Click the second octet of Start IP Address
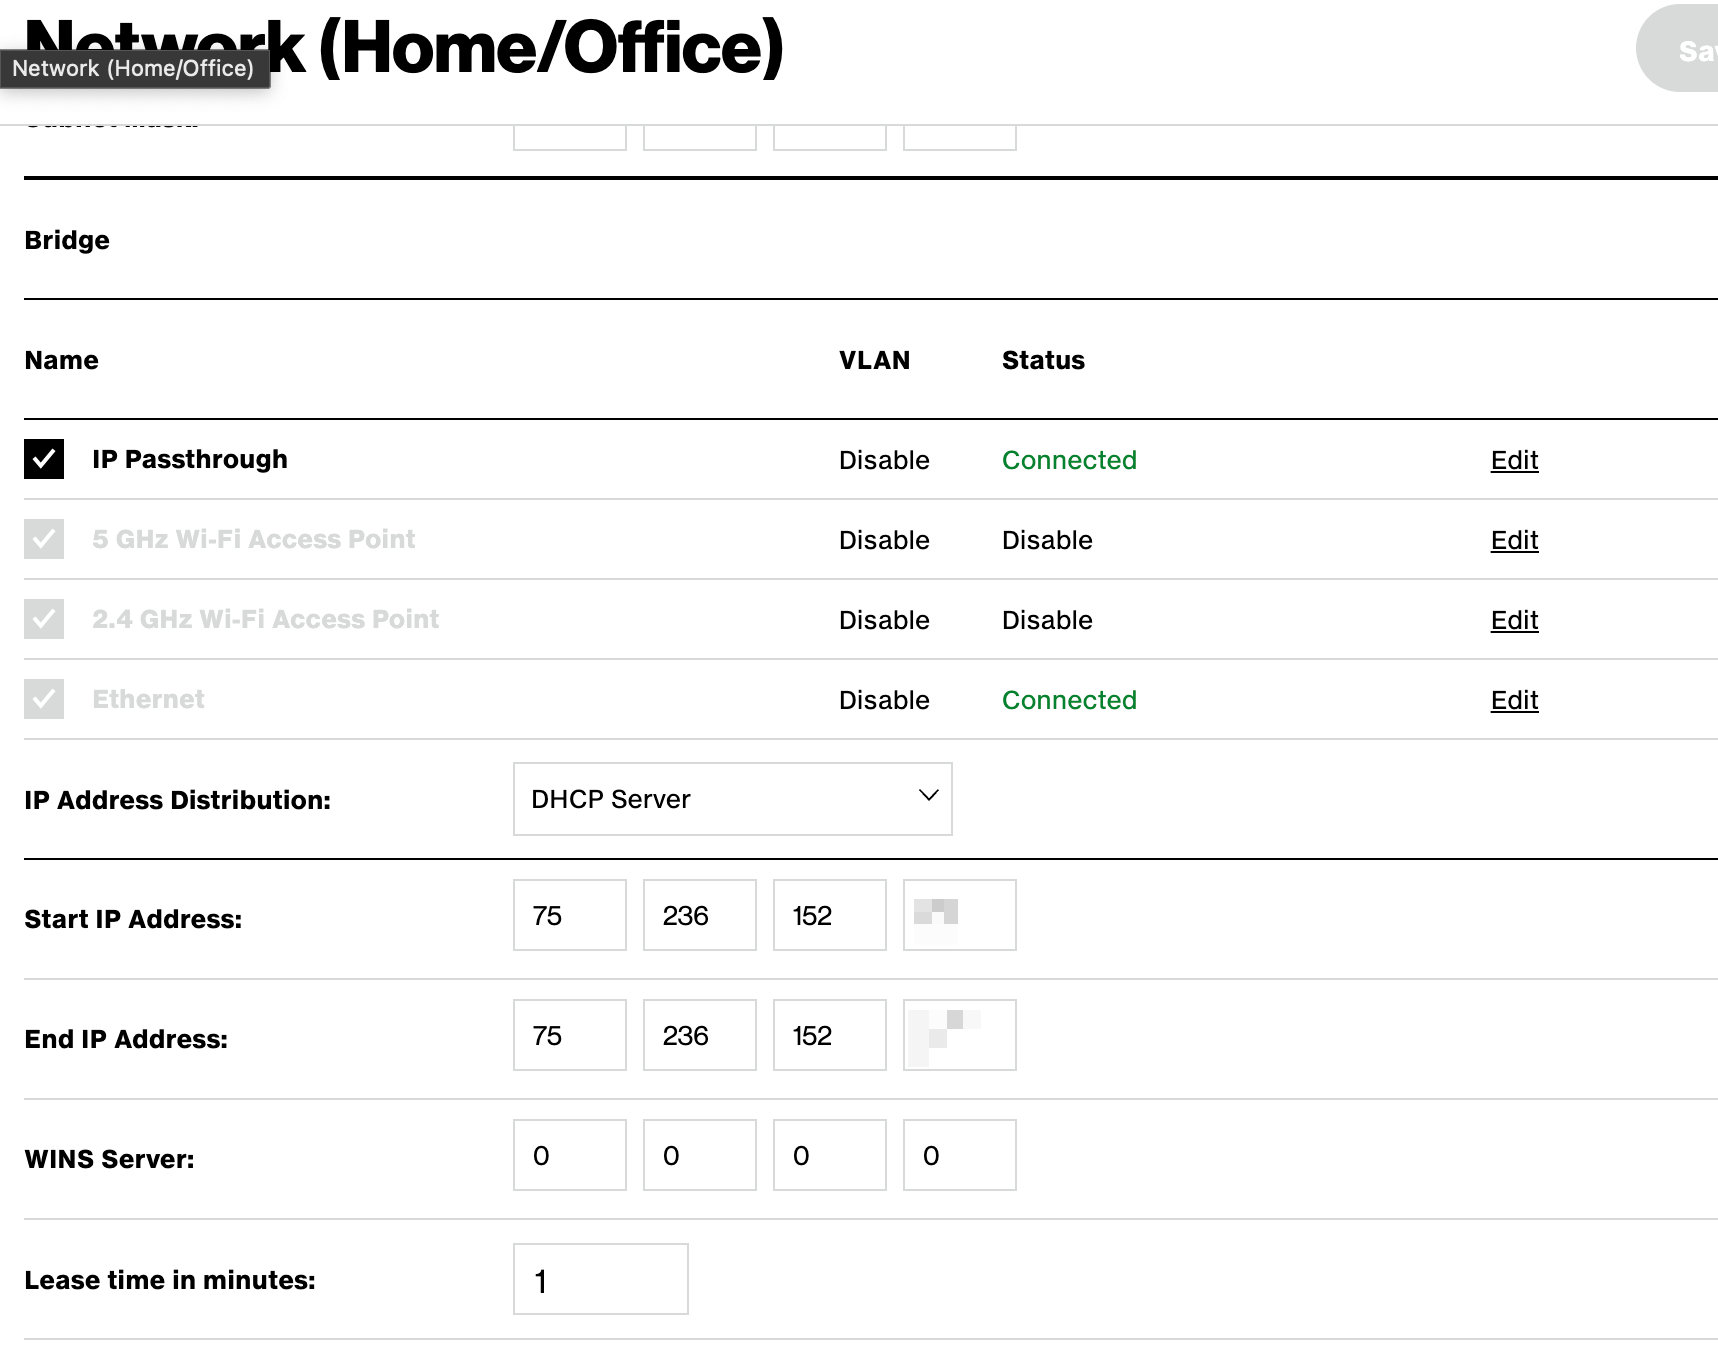 point(699,915)
